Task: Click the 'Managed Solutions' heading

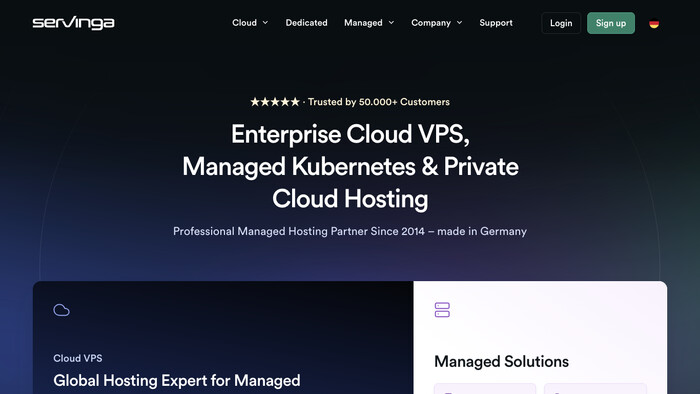Action: 501,361
